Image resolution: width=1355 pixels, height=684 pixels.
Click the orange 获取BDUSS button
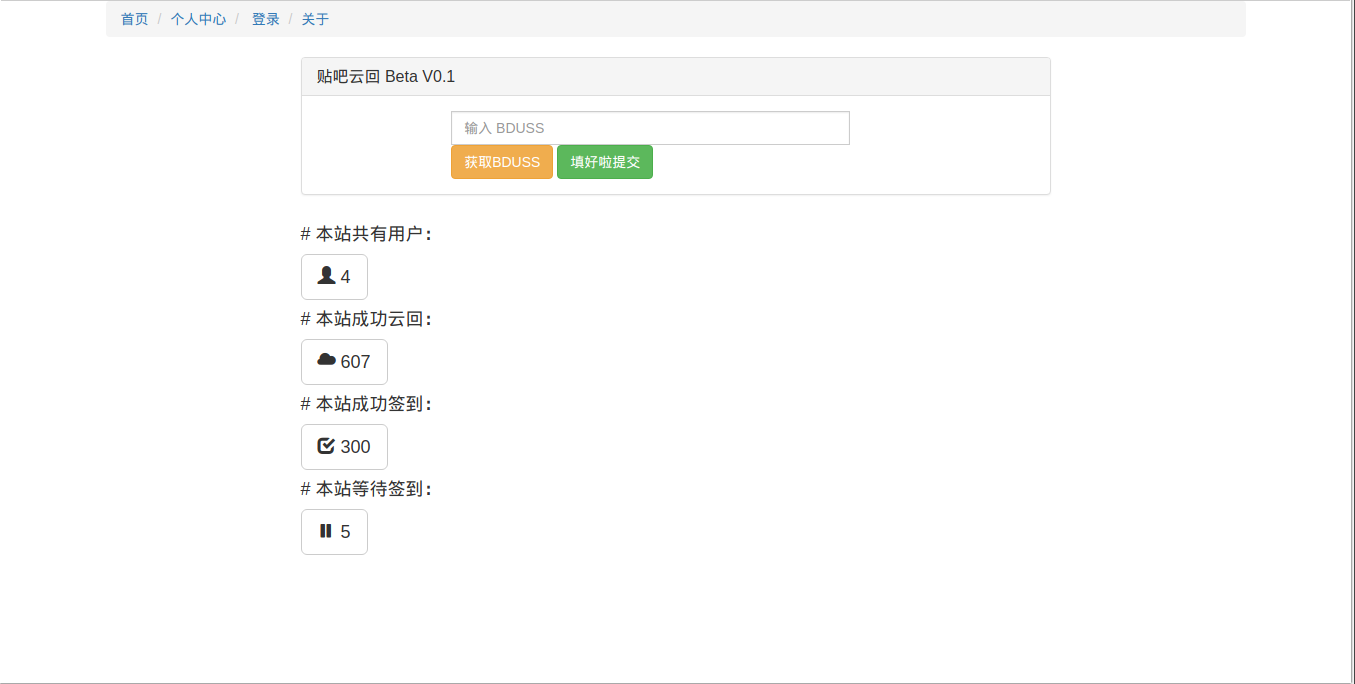(x=502, y=162)
